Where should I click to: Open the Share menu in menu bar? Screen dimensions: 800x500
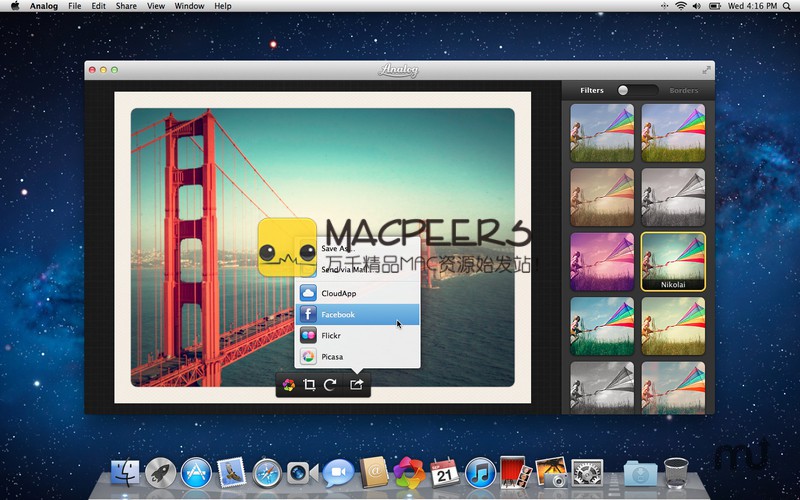[x=126, y=6]
